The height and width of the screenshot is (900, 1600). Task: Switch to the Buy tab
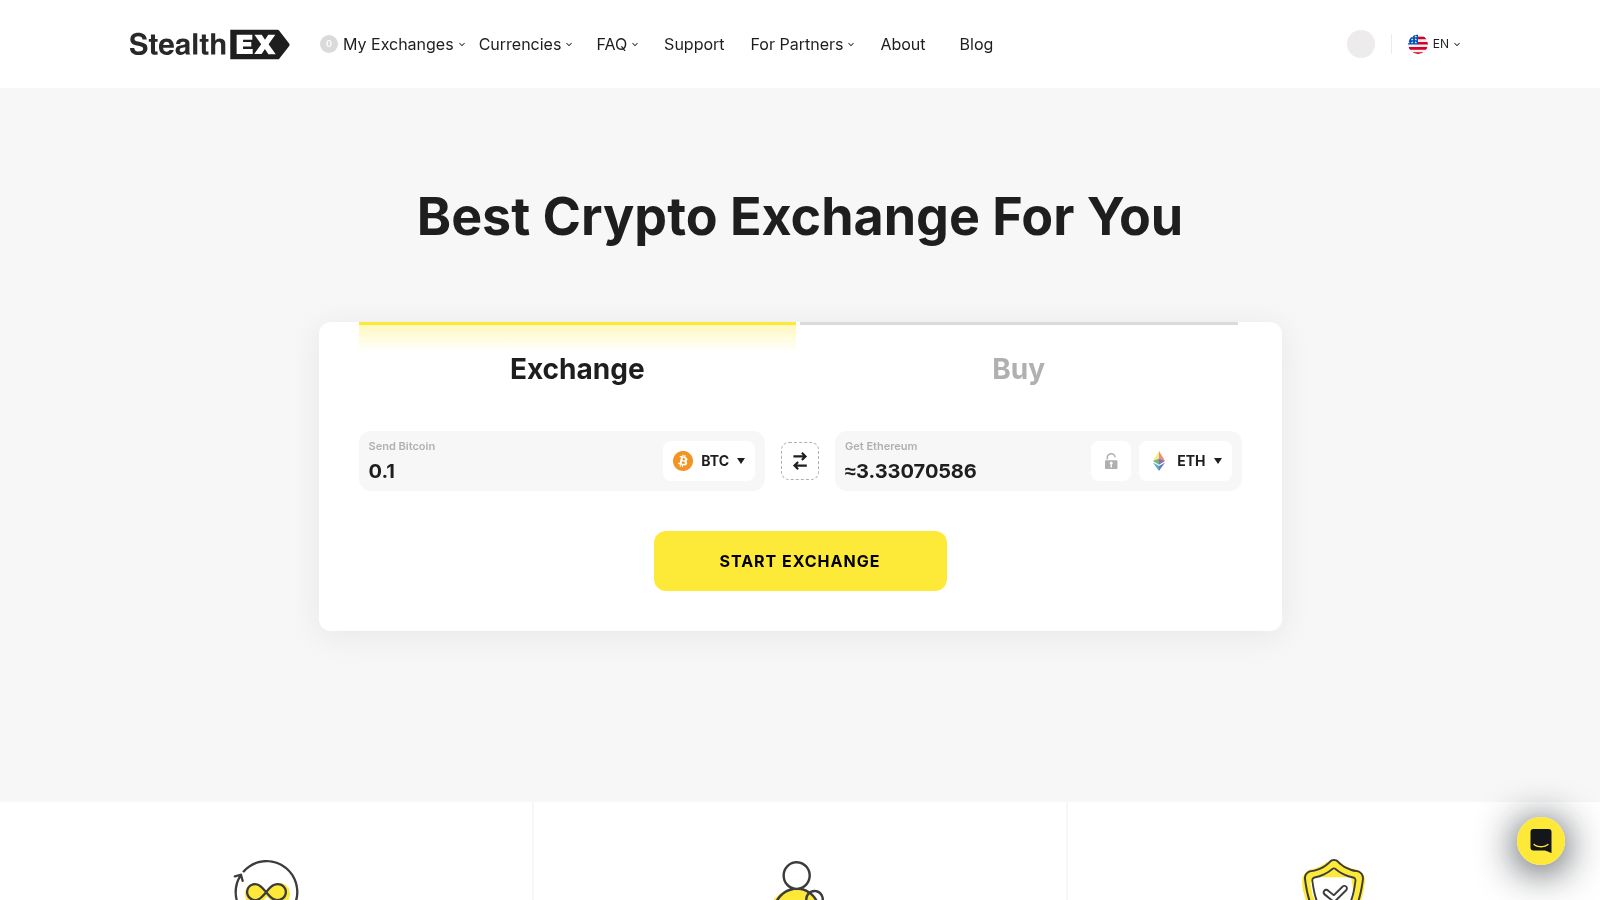pos(1018,369)
